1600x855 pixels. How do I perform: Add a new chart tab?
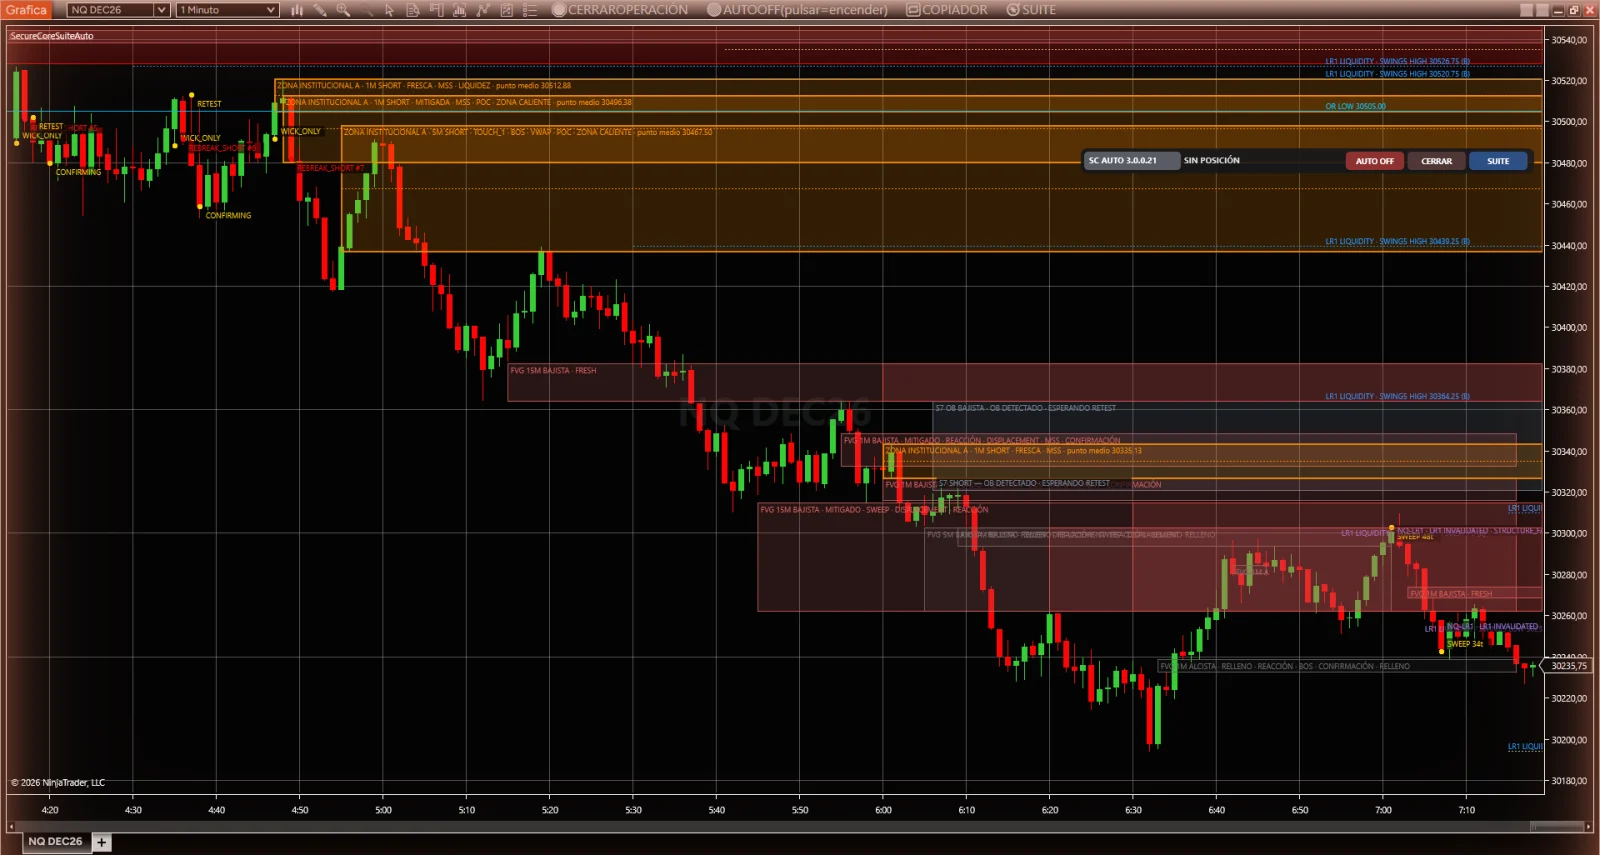102,843
